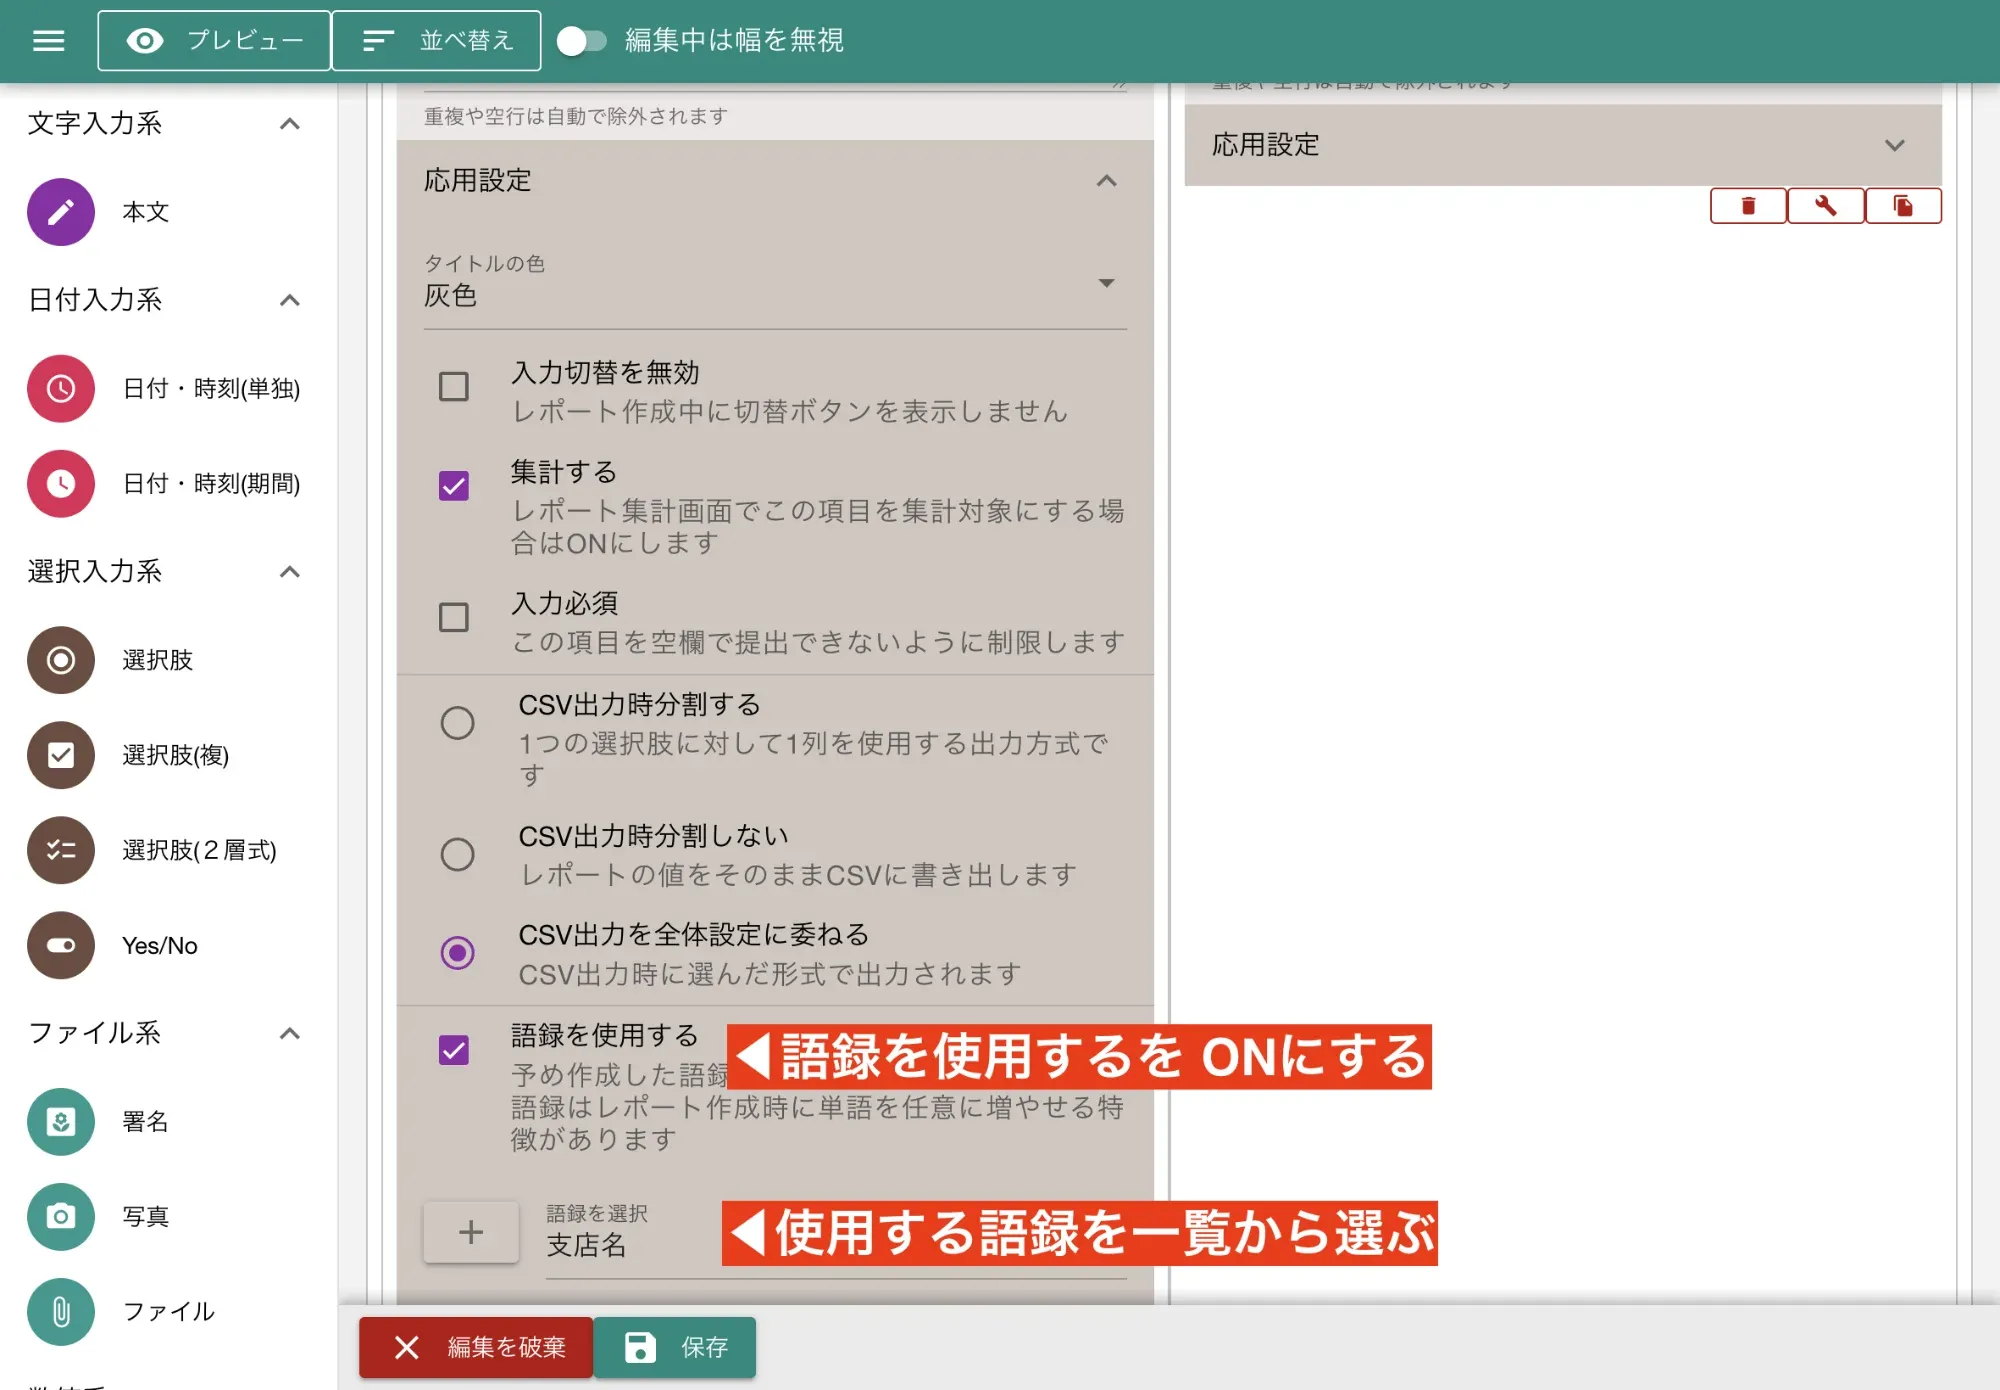Select the 選択肢(2層式) checklist icon

coord(61,850)
